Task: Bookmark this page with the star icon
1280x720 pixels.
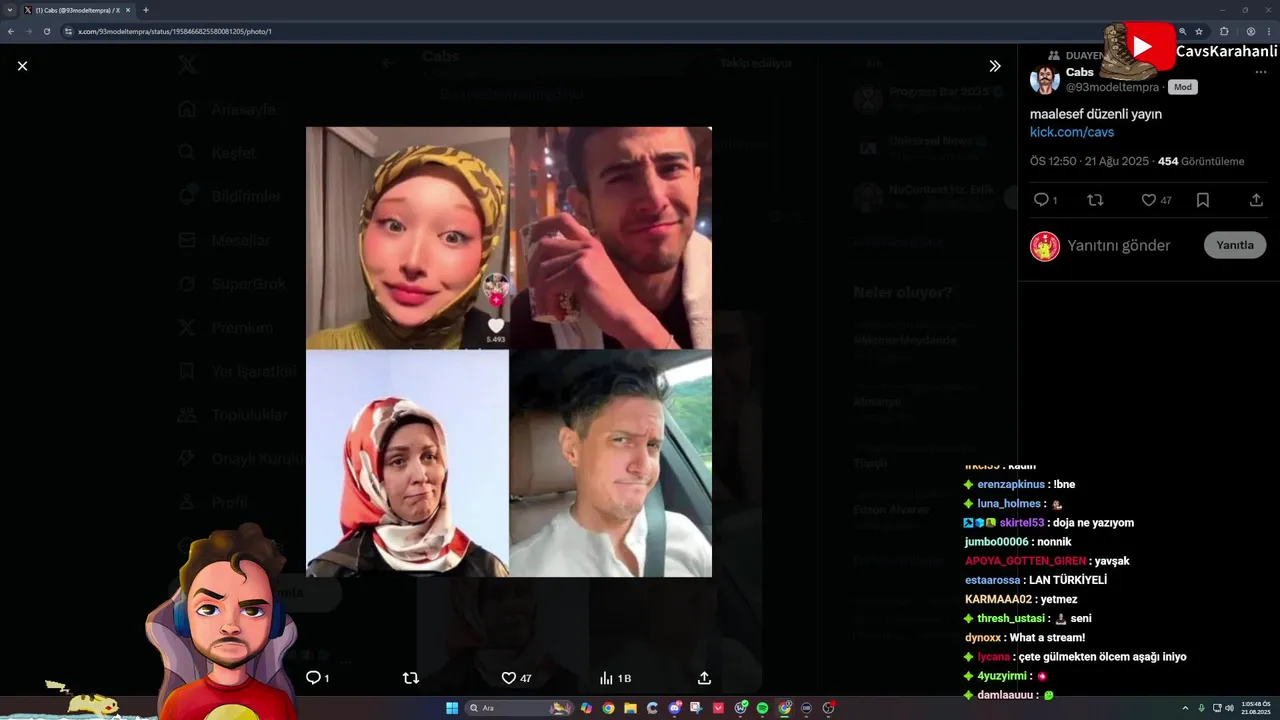Action: [1199, 31]
